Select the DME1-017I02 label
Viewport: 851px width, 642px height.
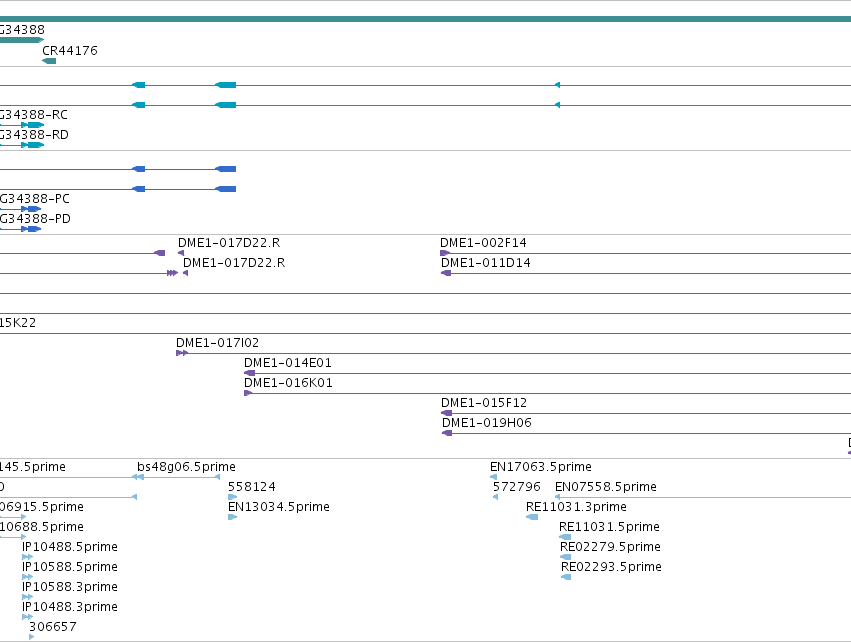[217, 343]
